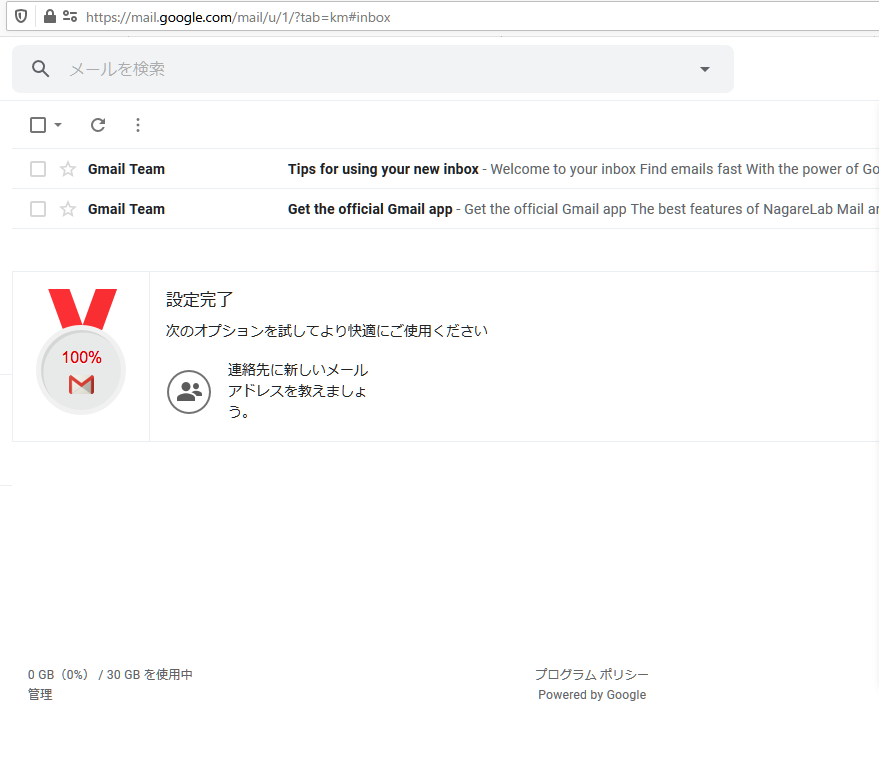
Task: Open the プログラム ポリシー link
Action: tap(591, 674)
